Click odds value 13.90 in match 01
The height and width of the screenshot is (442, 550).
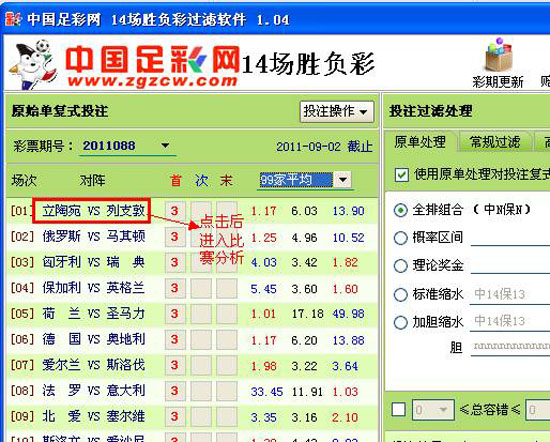tap(348, 211)
